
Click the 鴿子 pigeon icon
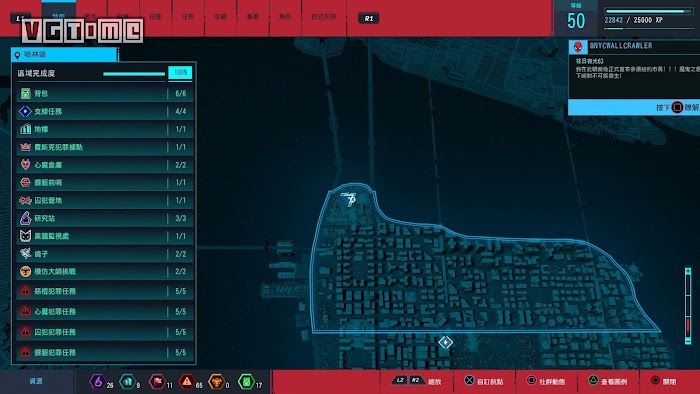(x=25, y=253)
